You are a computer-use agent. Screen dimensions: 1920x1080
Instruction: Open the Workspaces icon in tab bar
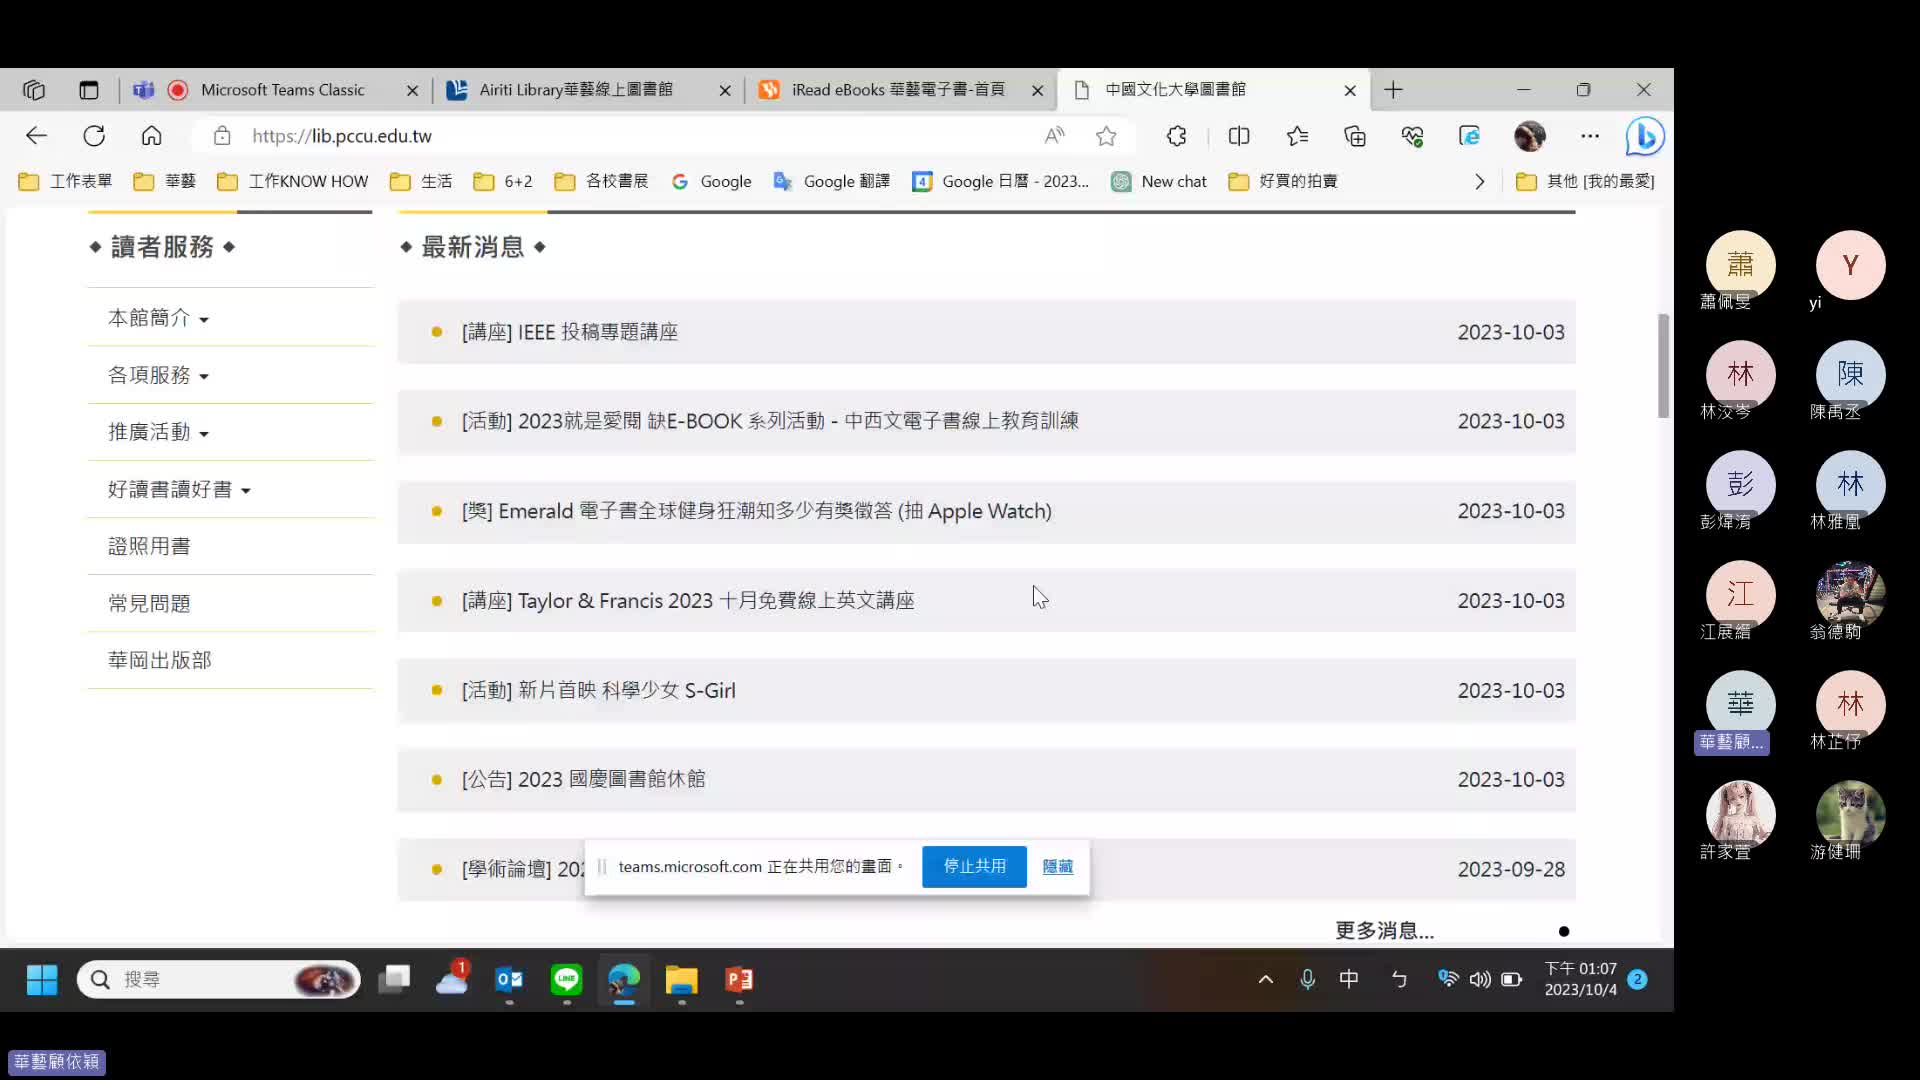pyautogui.click(x=34, y=90)
